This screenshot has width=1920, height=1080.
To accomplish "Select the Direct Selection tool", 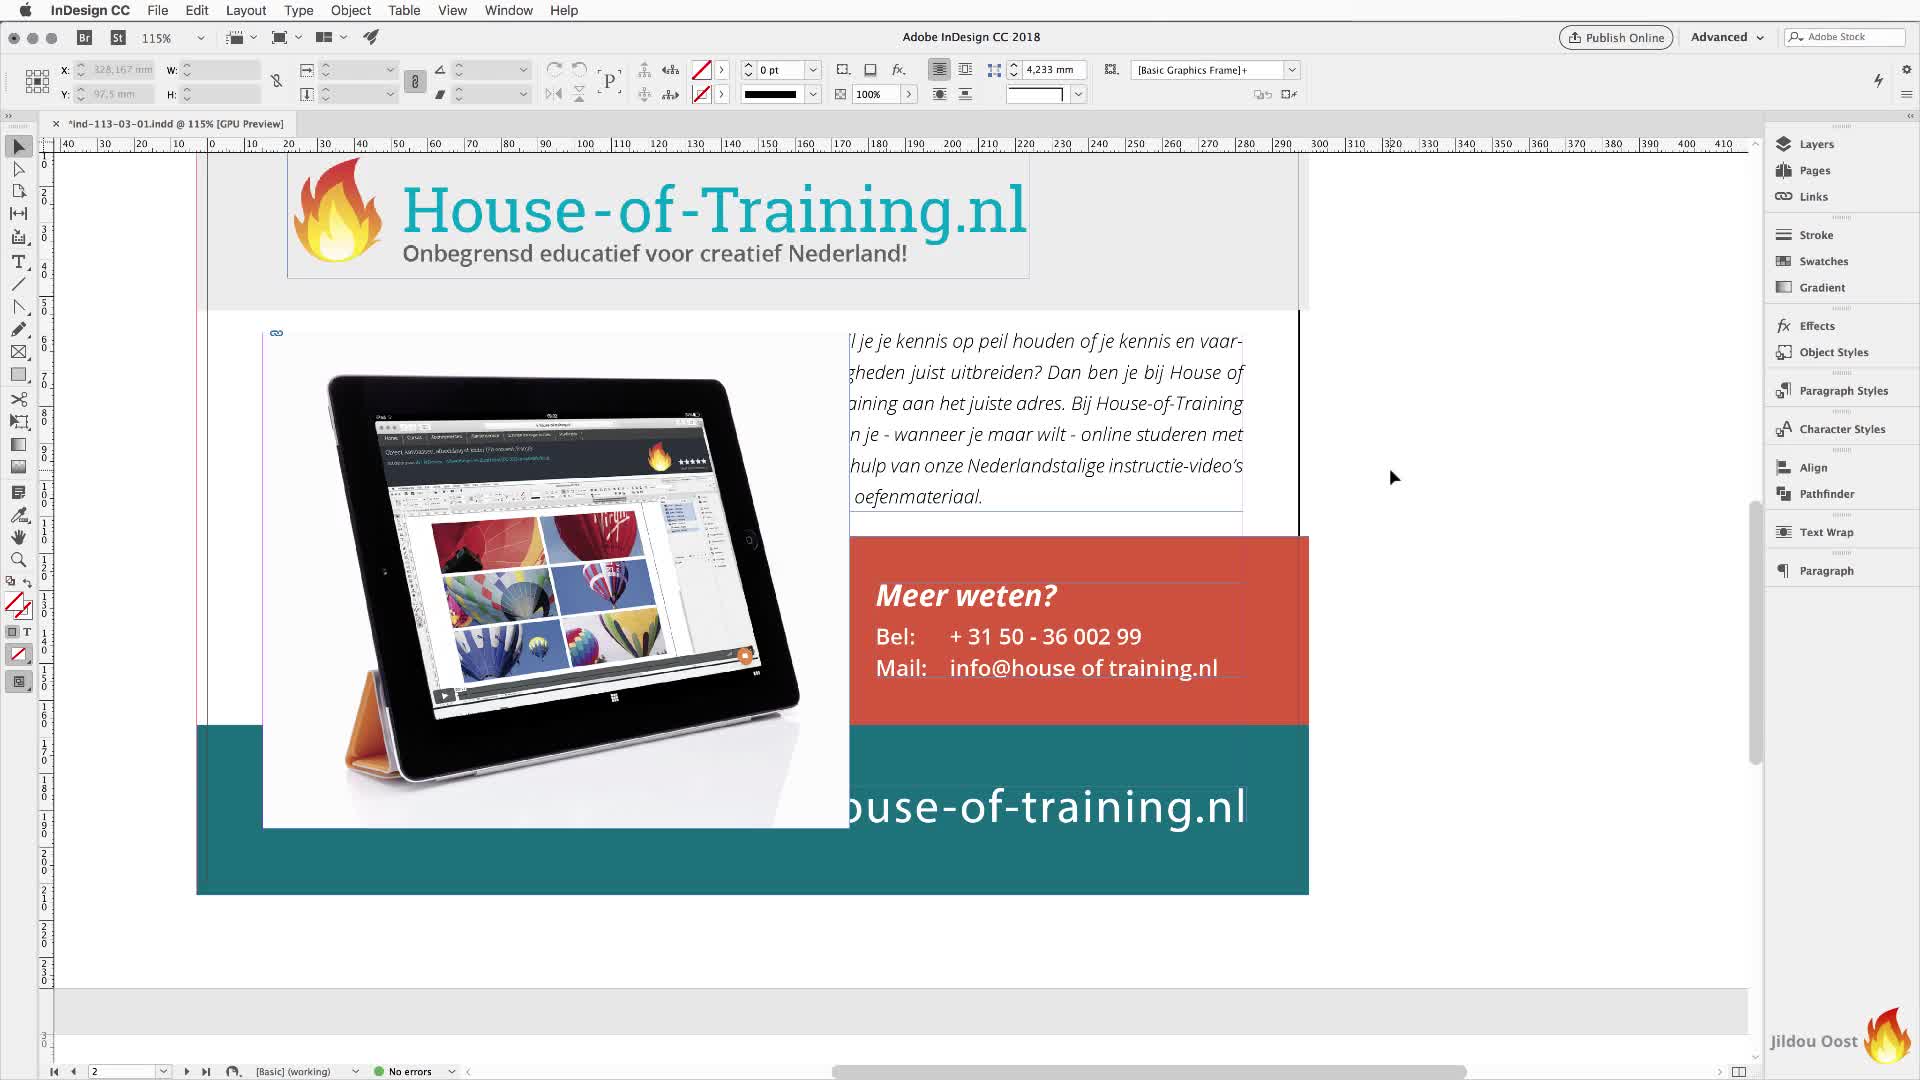I will (x=18, y=169).
